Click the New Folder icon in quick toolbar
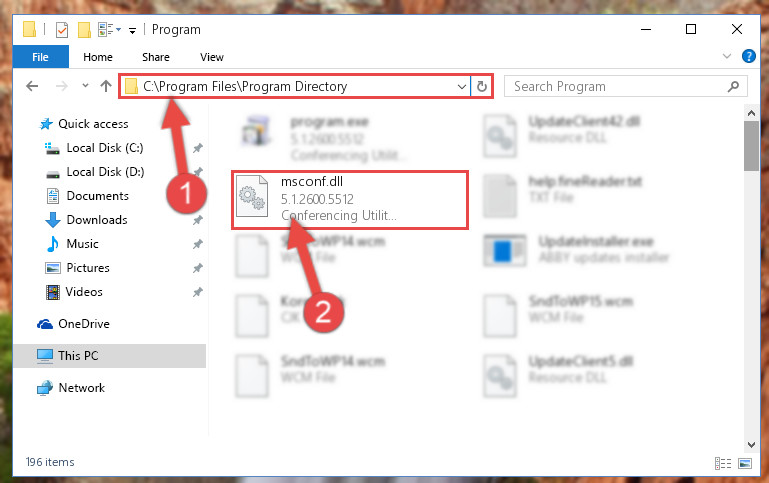 point(84,30)
